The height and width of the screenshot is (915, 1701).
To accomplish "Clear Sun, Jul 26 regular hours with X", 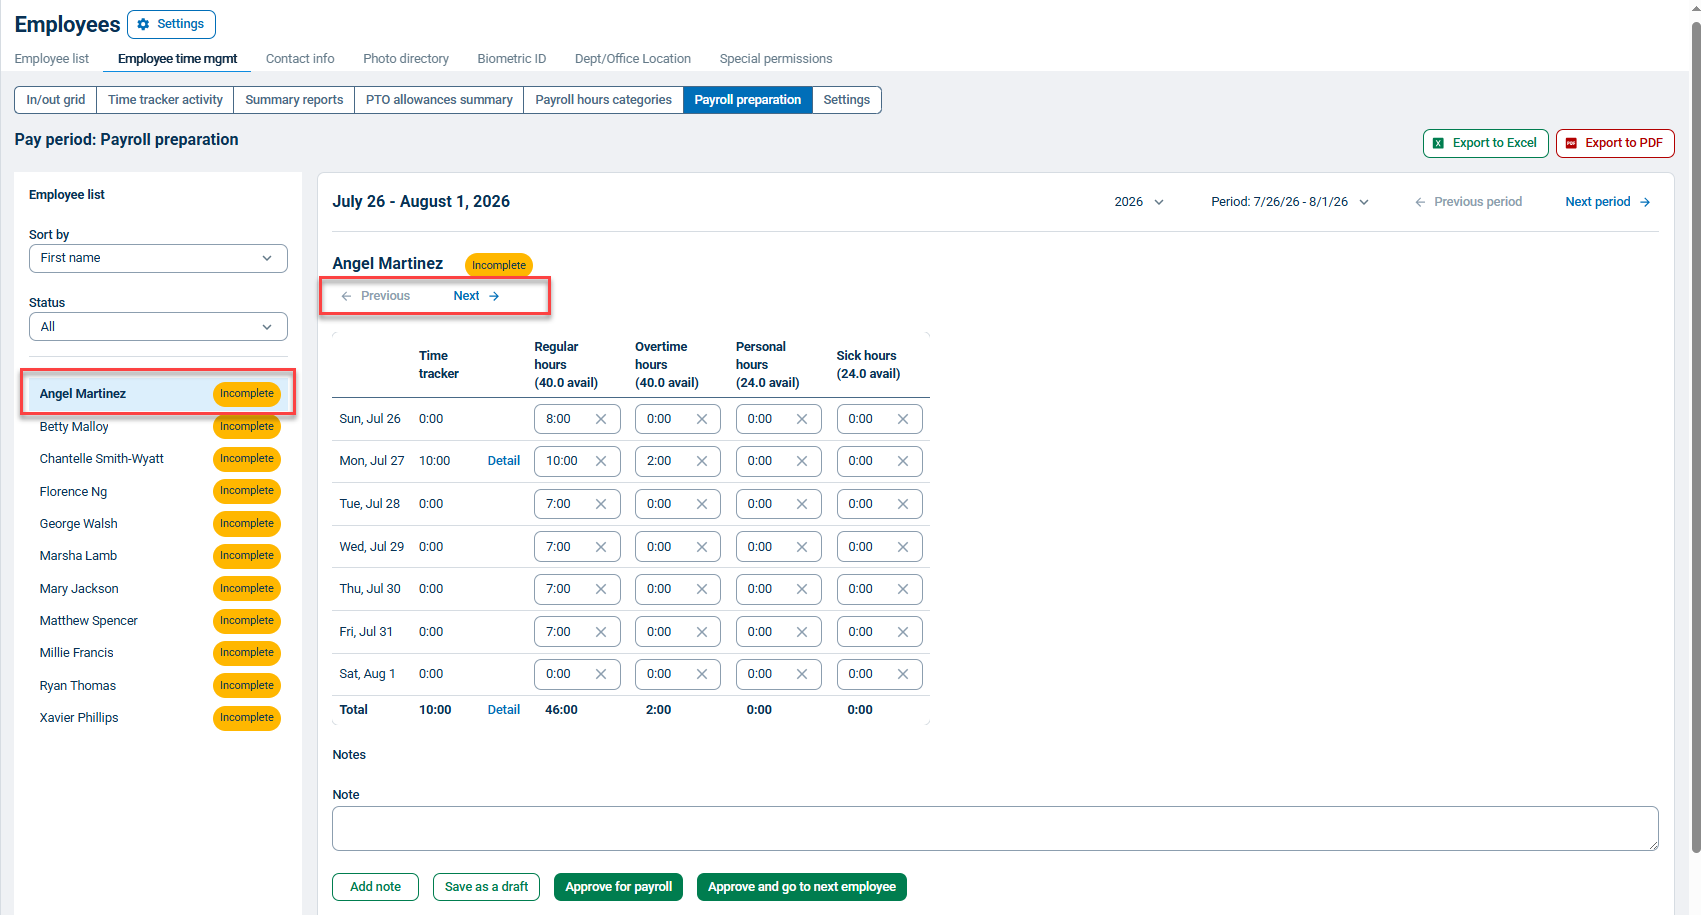I will point(601,419).
